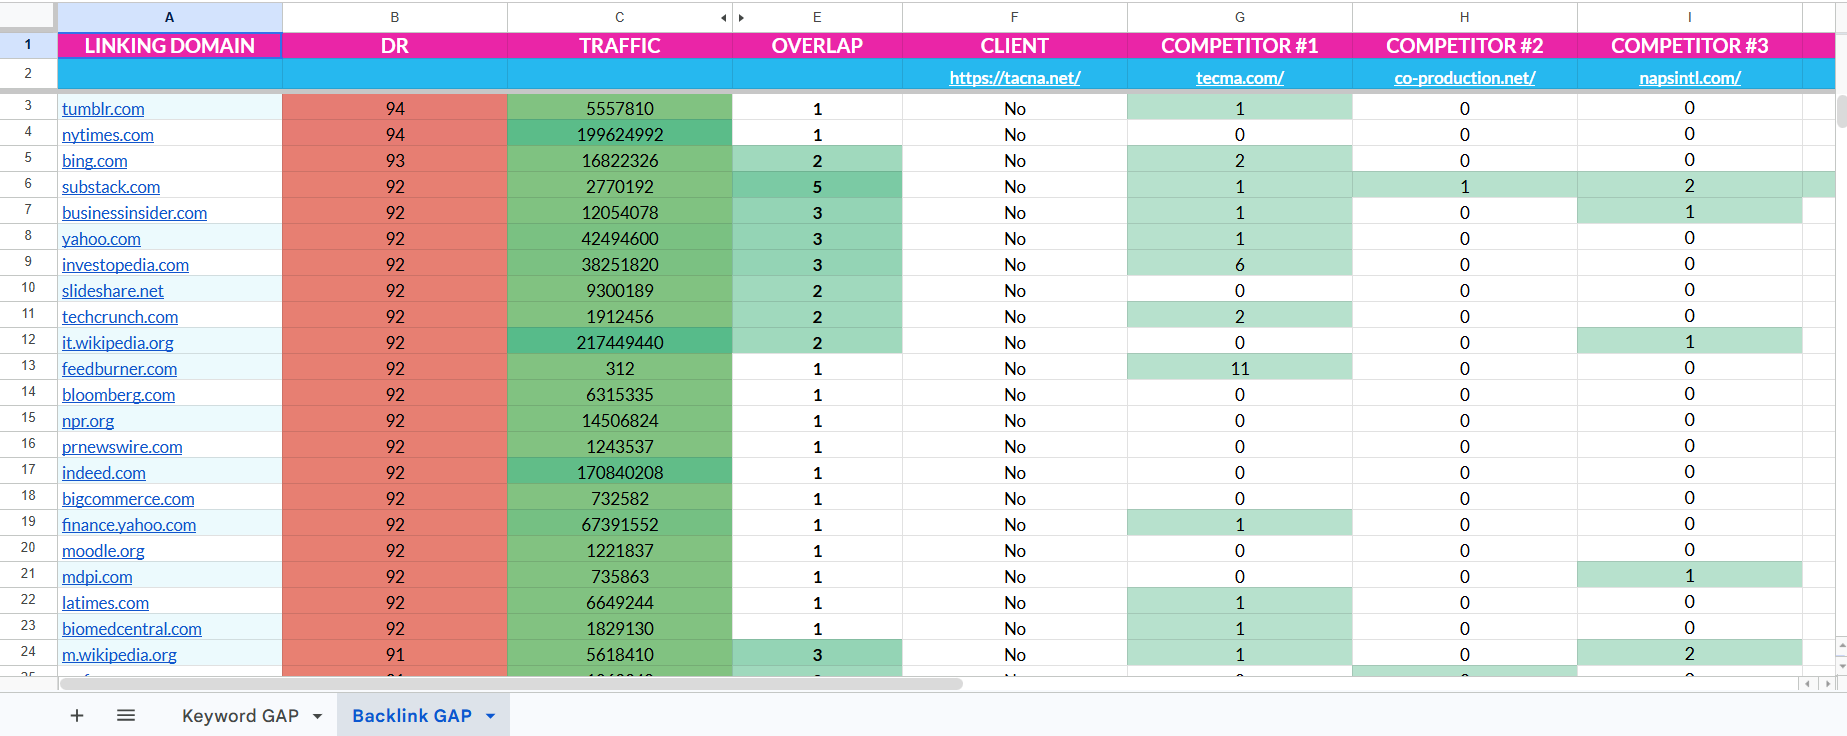Open the yahoo.com link
Image resolution: width=1847 pixels, height=736 pixels.
[x=101, y=239]
